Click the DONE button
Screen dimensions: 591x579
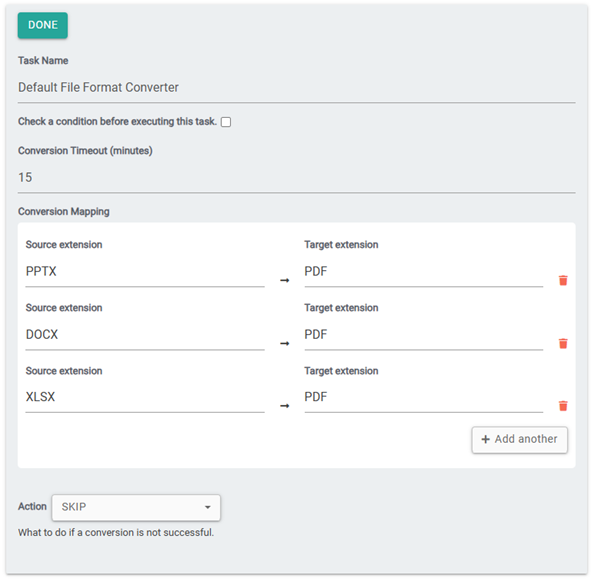43,25
